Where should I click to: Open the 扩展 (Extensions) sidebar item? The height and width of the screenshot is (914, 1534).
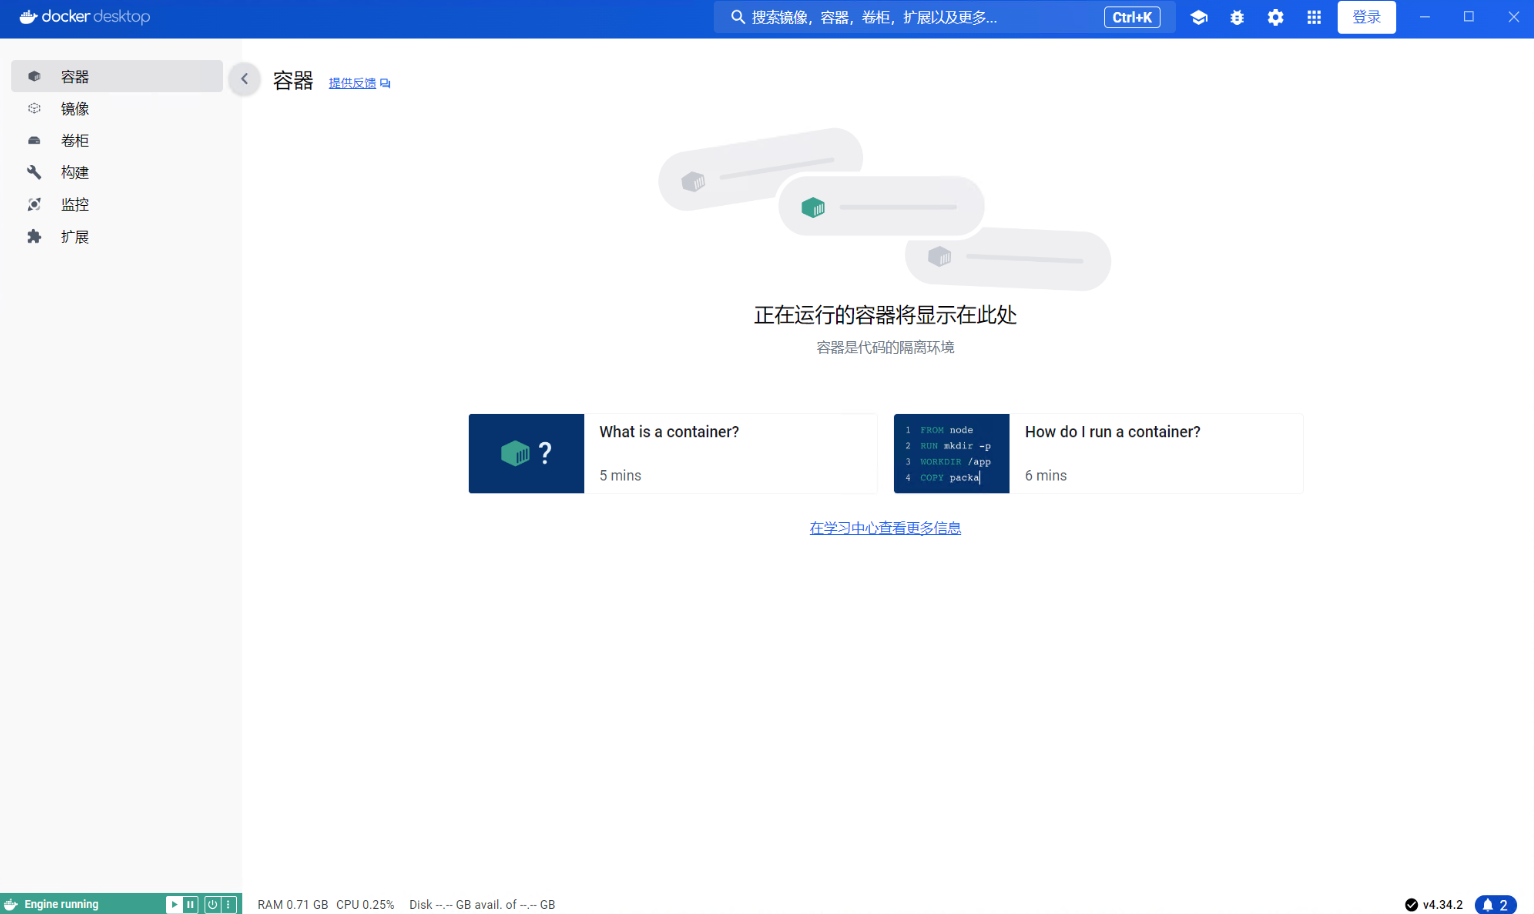coord(117,236)
